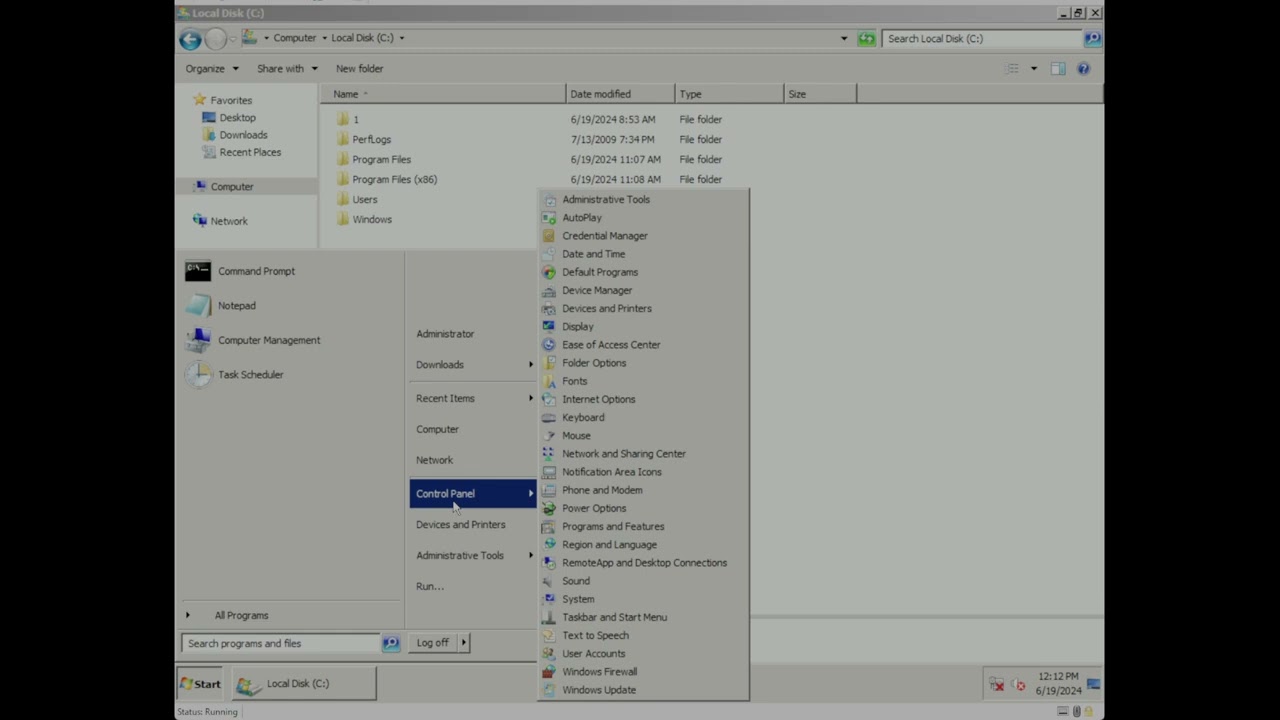Viewport: 1280px width, 720px height.
Task: Click the Internet Options icon
Action: coord(549,399)
